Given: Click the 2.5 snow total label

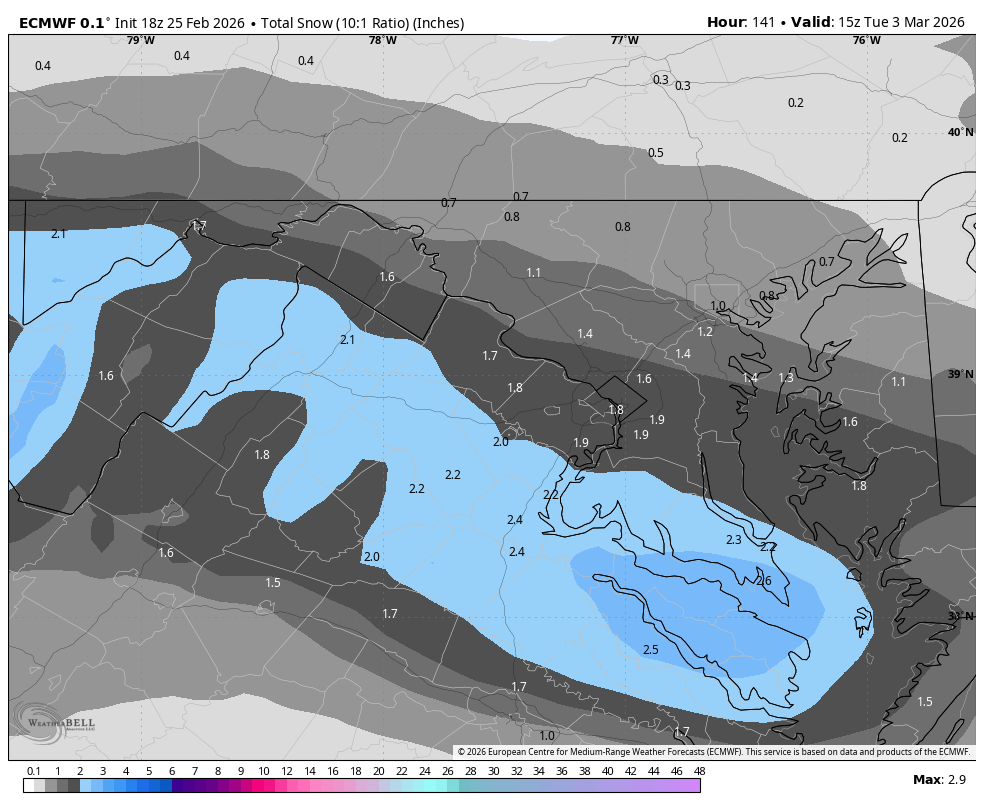Looking at the screenshot, I should (650, 650).
